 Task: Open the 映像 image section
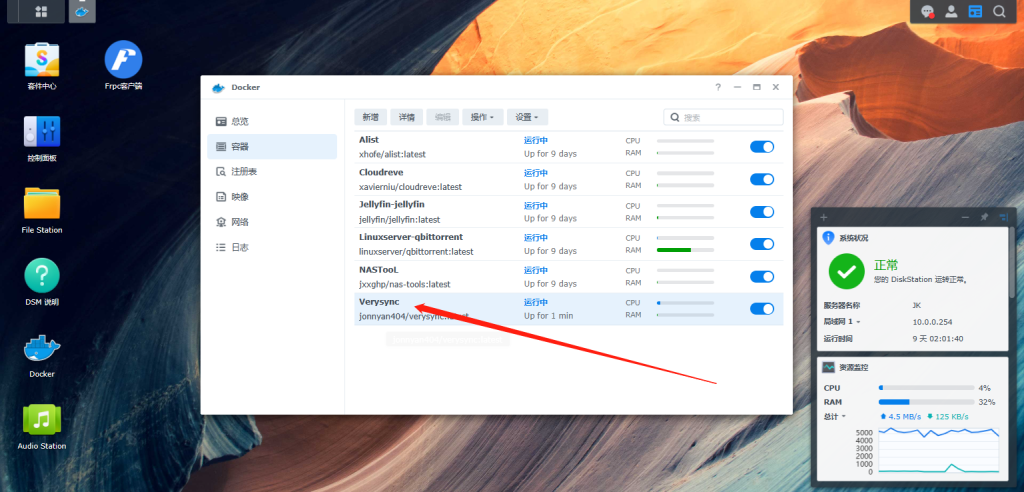point(272,197)
